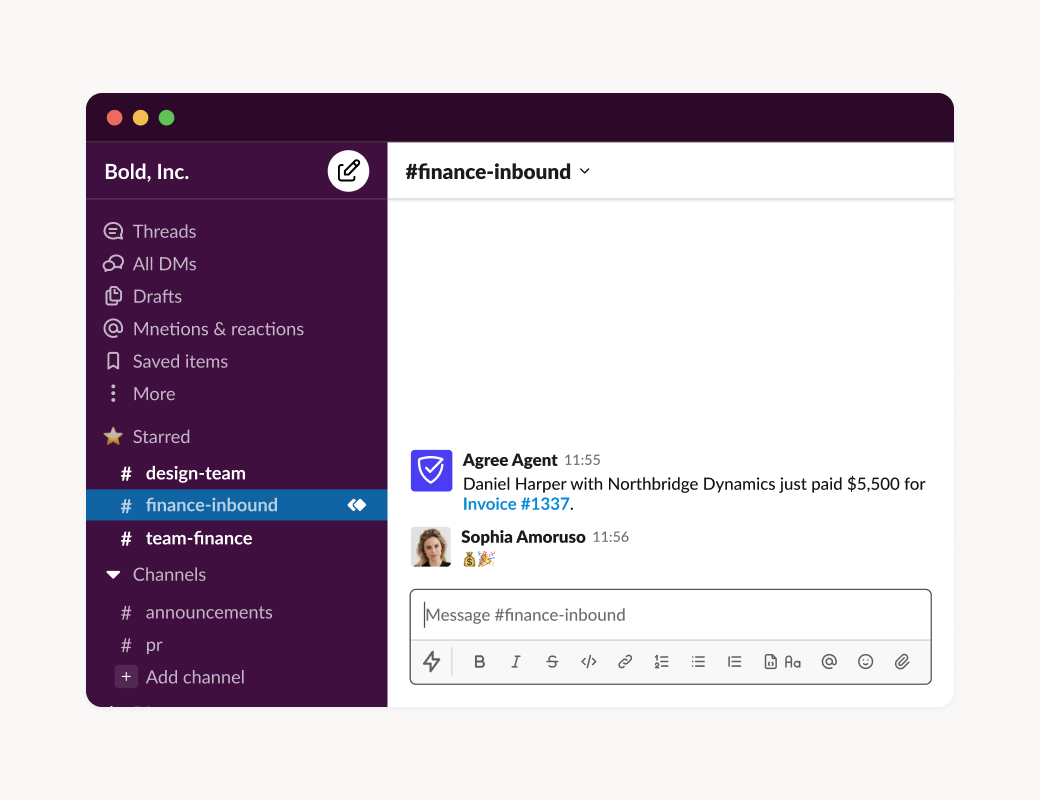Click Add channel in the sidebar
This screenshot has width=1040, height=800.
194,677
